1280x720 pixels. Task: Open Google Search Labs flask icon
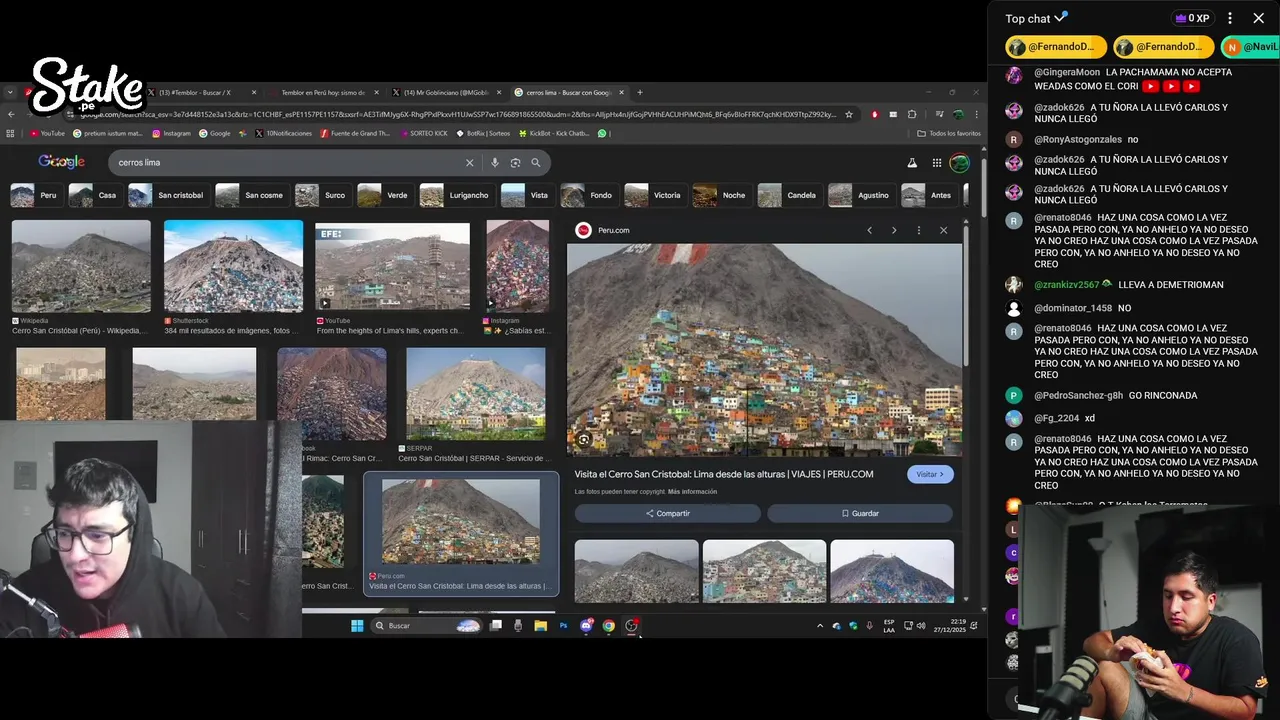911,163
